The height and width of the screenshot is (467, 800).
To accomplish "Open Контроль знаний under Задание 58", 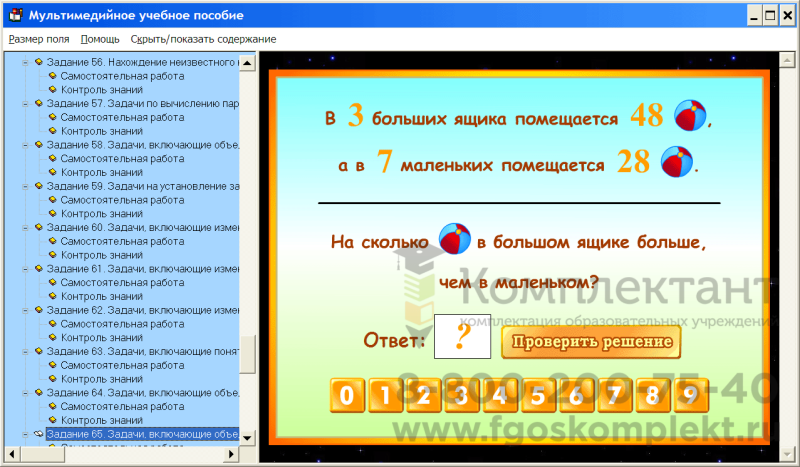I will 102,173.
